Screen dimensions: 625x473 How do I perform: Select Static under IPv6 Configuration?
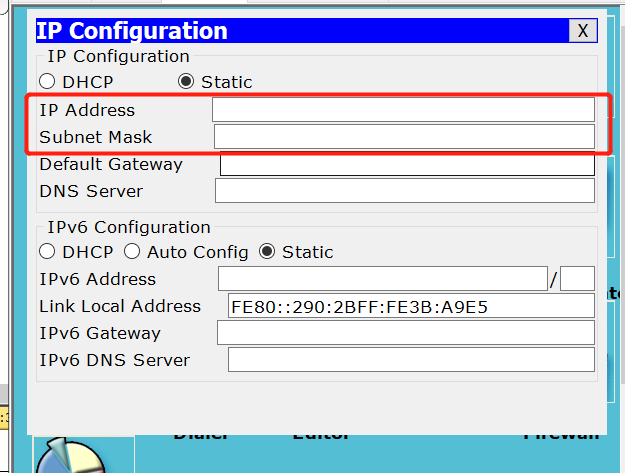267,252
